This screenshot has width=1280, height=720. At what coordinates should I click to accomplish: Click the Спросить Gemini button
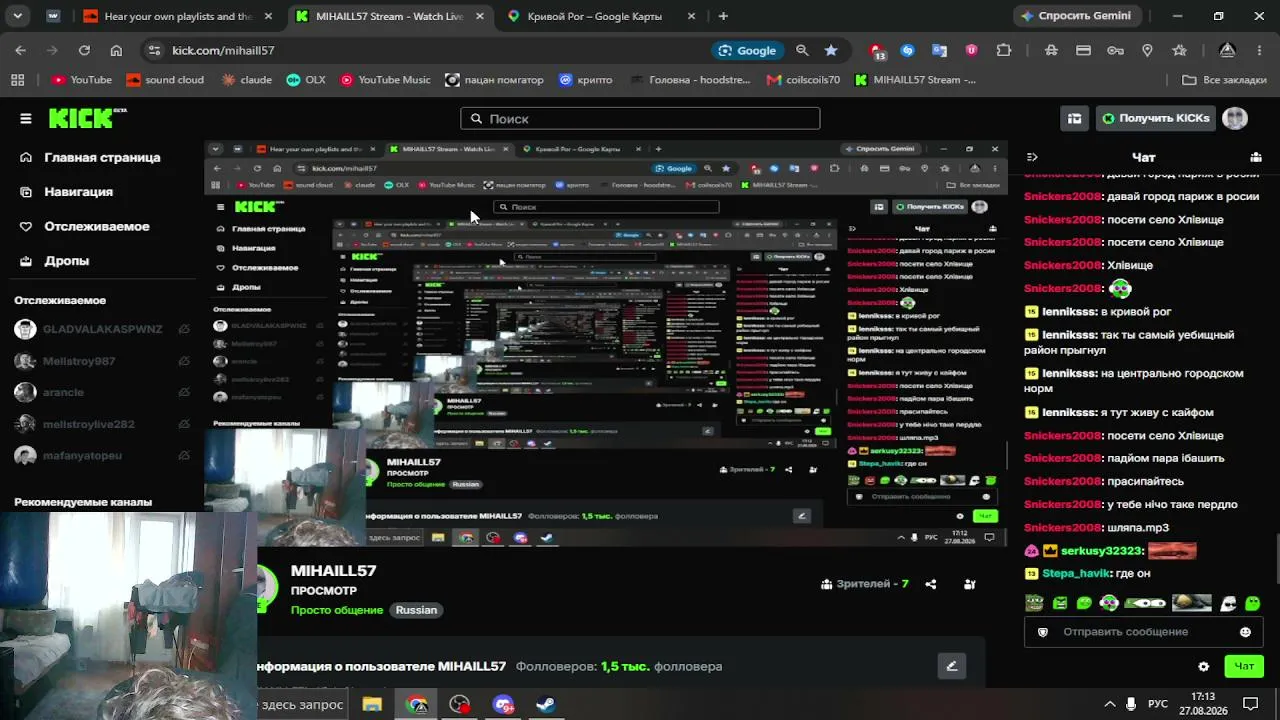tap(1075, 16)
